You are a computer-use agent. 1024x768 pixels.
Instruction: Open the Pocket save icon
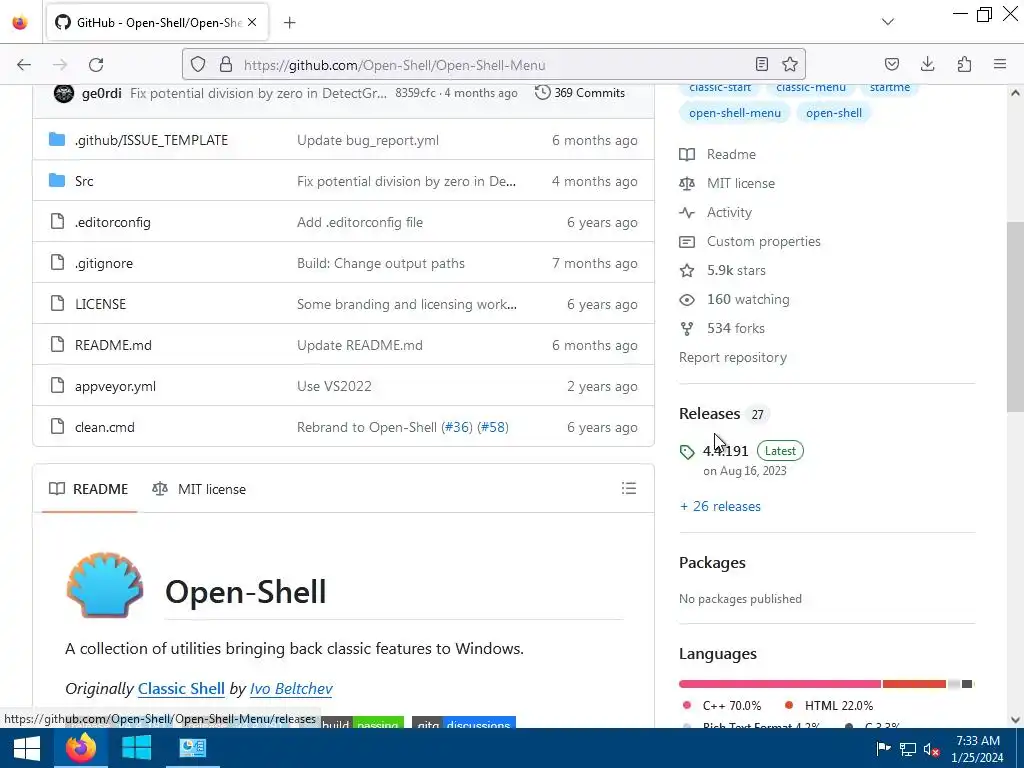click(891, 64)
